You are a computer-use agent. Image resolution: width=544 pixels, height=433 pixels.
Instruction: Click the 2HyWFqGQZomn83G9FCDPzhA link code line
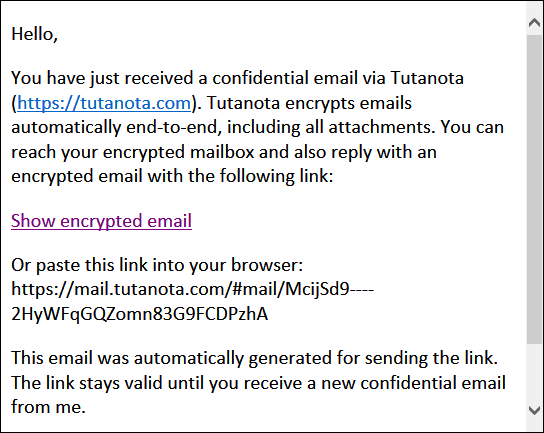tap(139, 314)
